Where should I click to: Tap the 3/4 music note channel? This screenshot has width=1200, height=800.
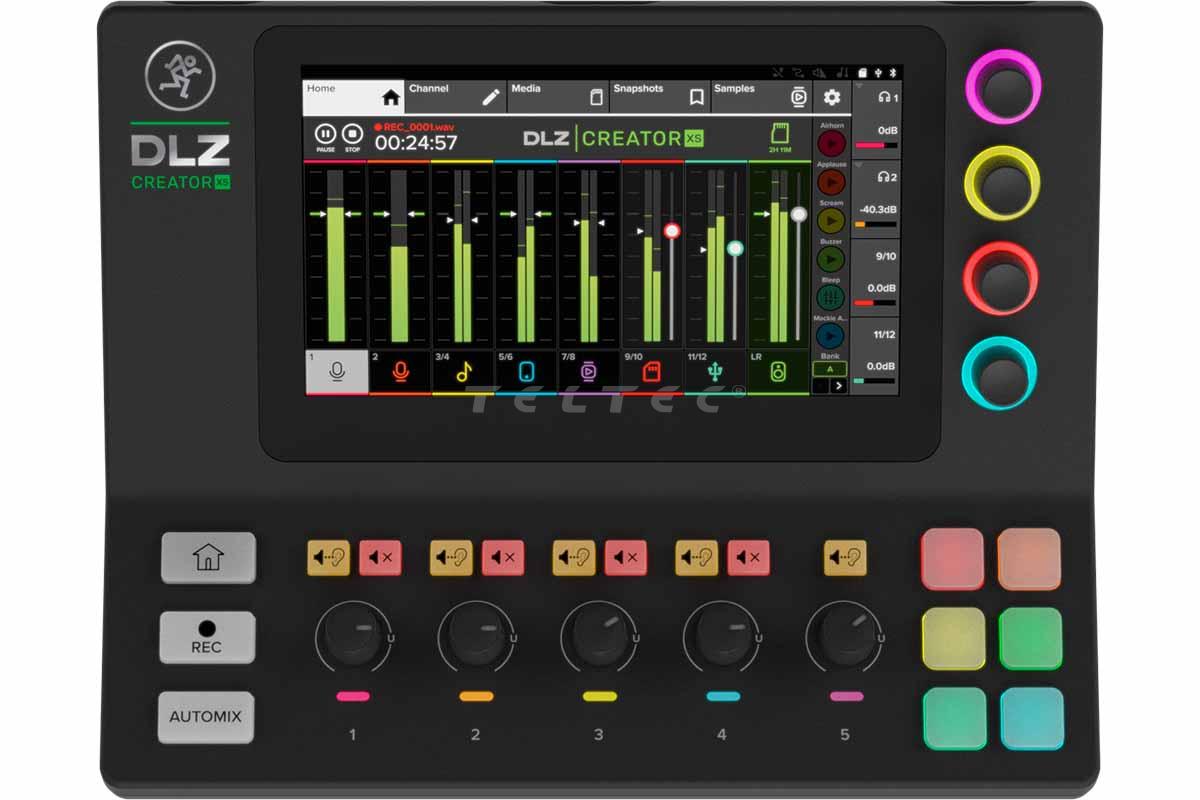tap(463, 371)
